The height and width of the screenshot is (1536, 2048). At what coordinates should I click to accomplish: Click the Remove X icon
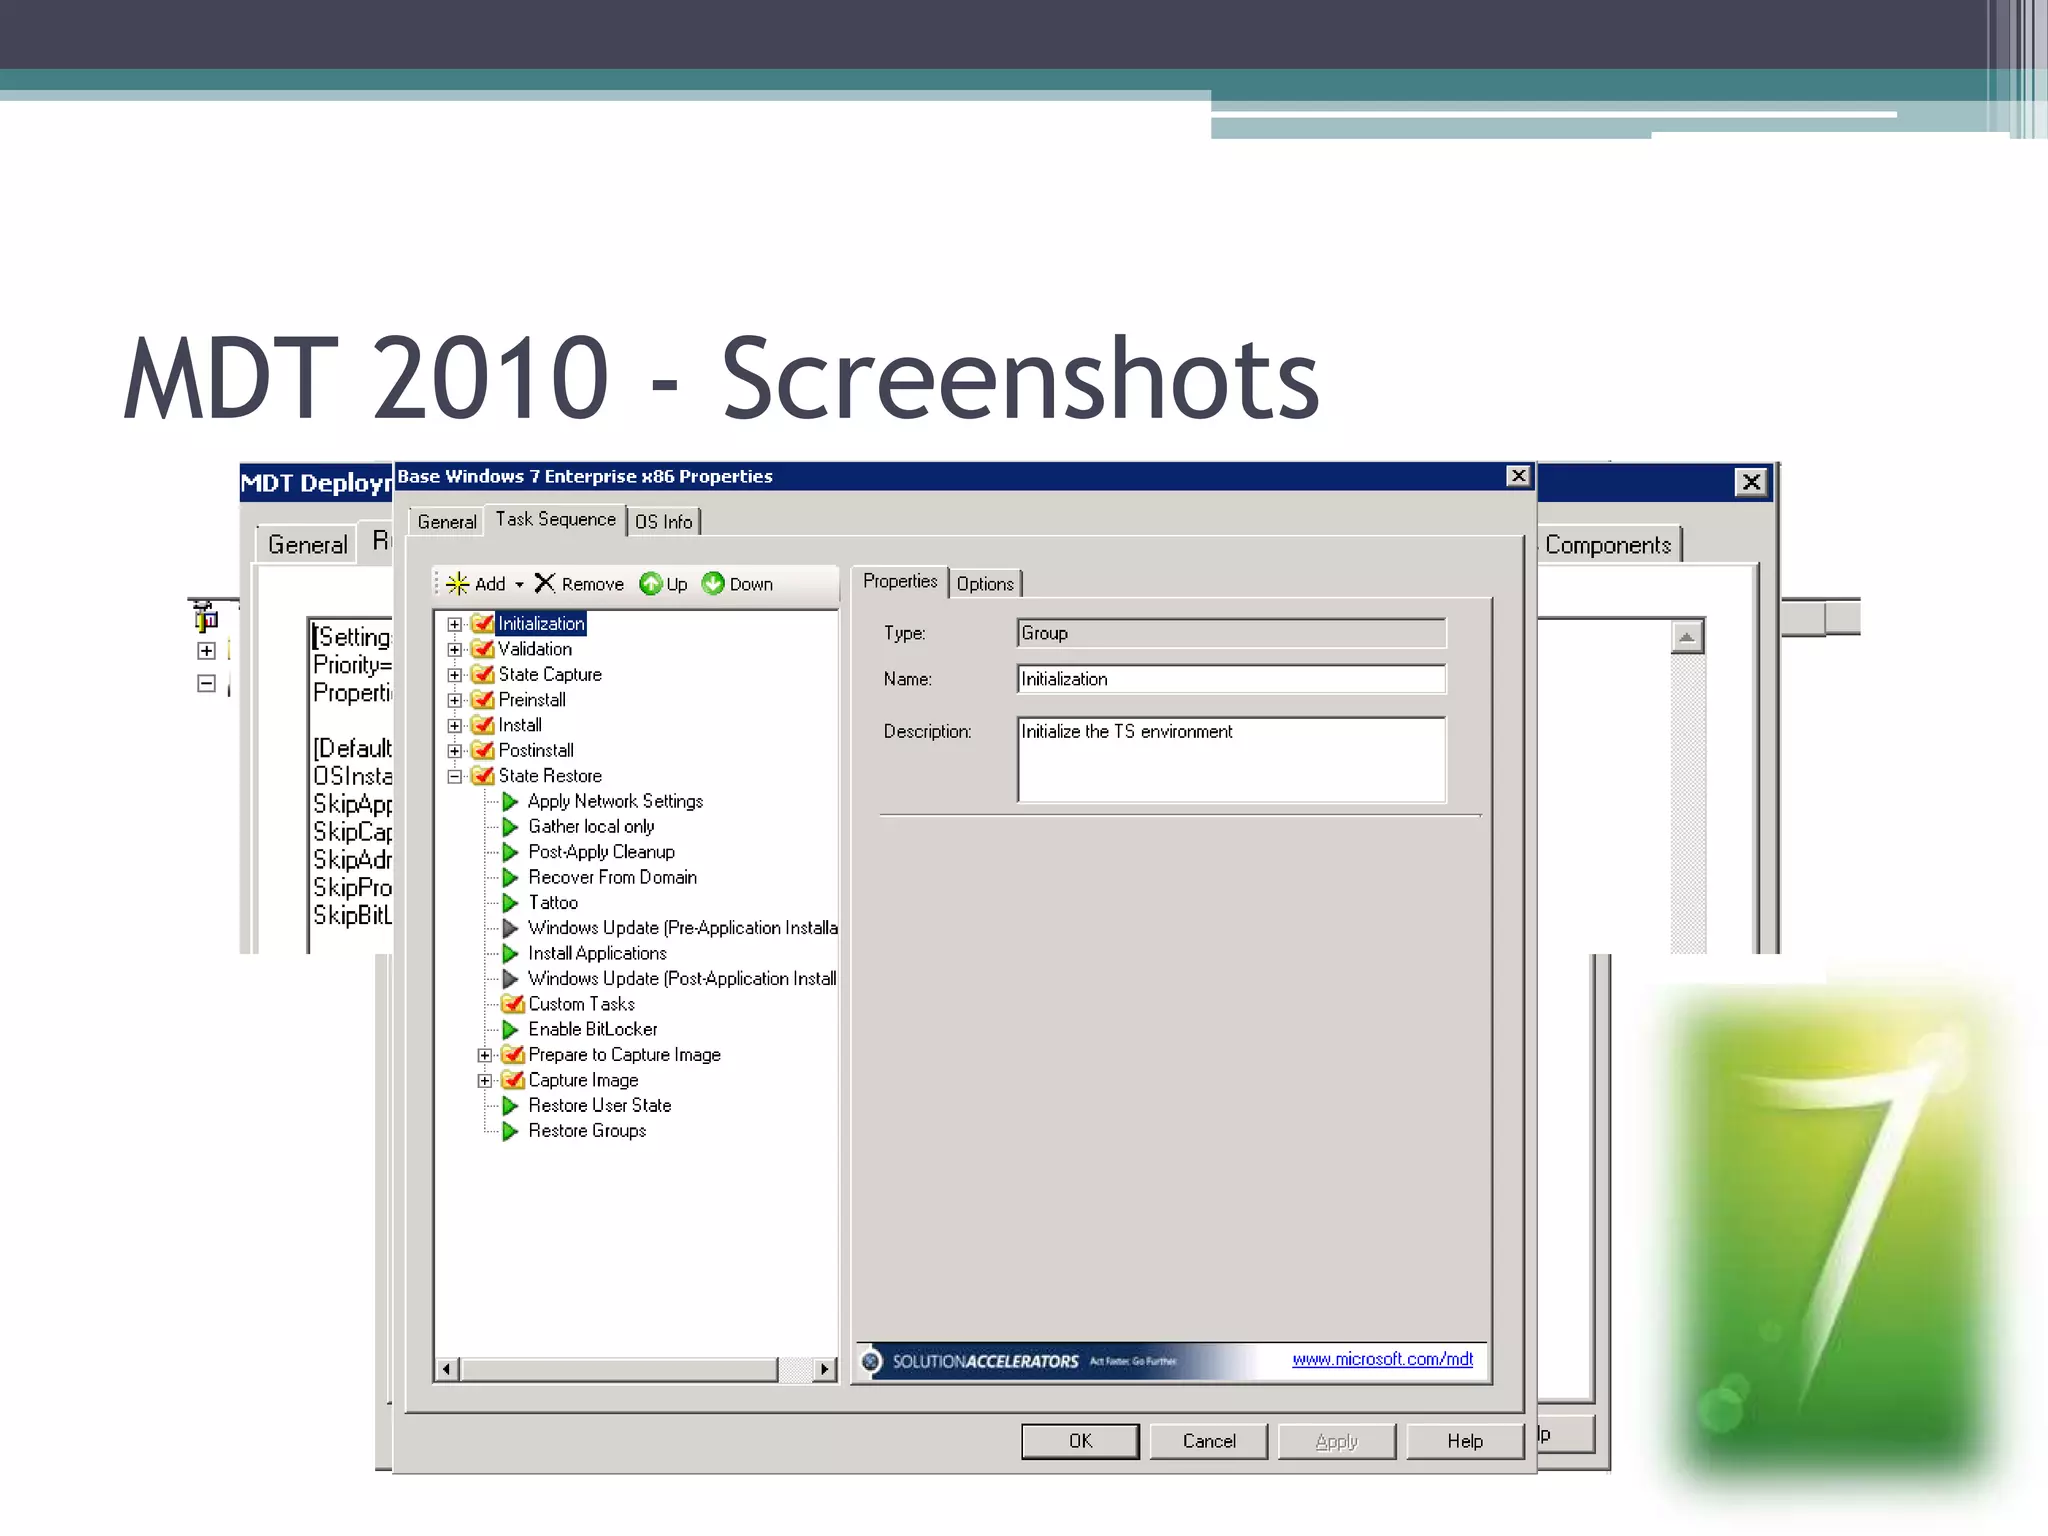tap(545, 583)
